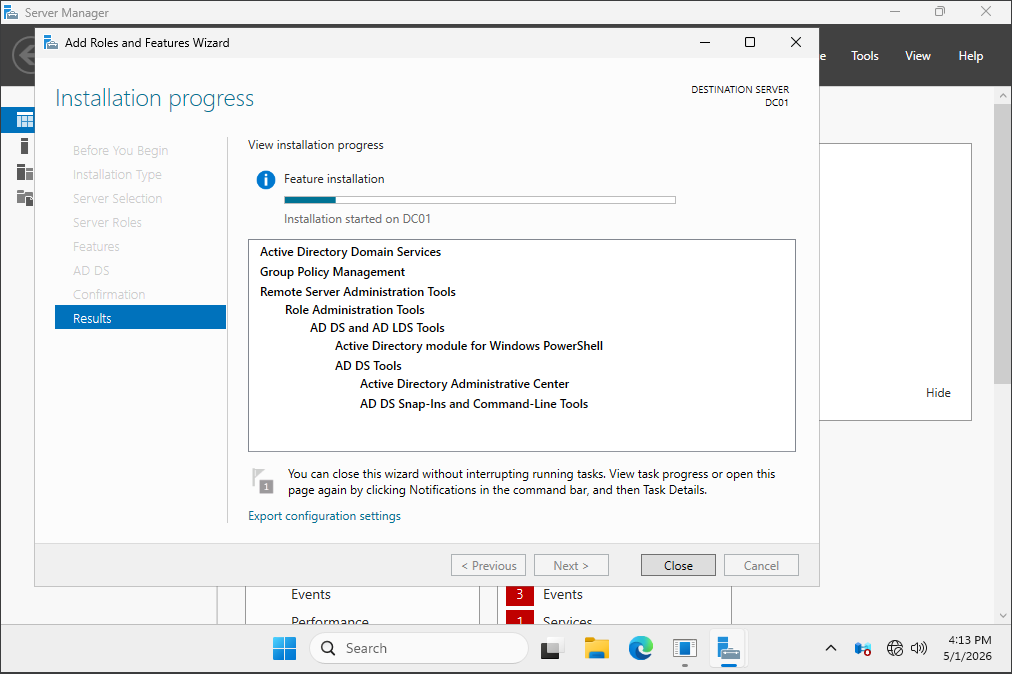Click the Server Manager taskbar icon
This screenshot has height=674, width=1012.
(729, 648)
